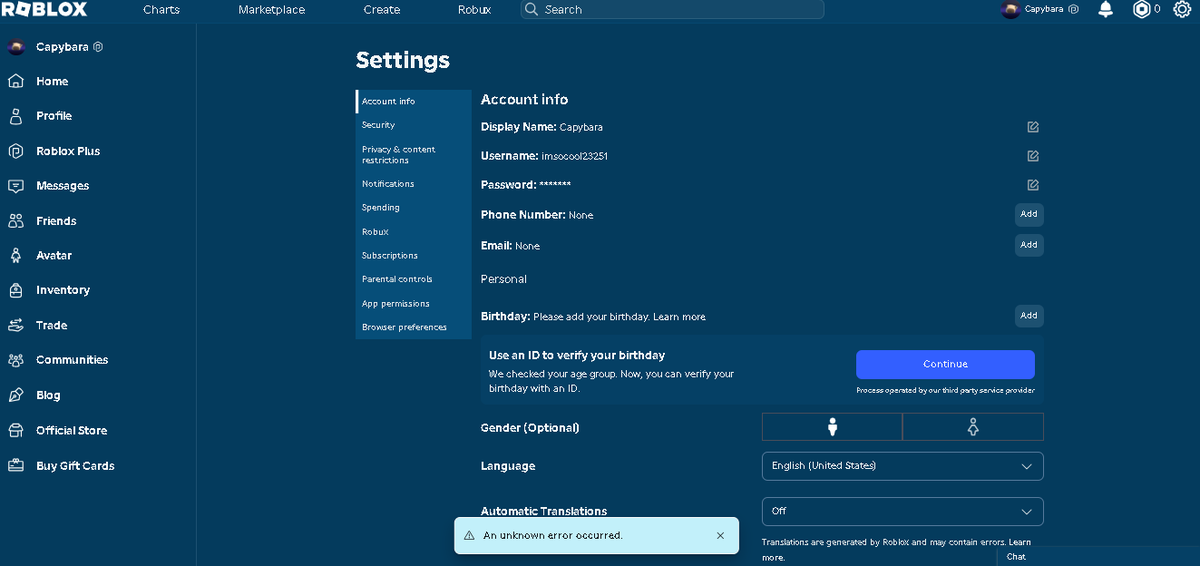Click the Official Store icon in sidebar
Image resolution: width=1200 pixels, height=566 pixels.
coord(16,430)
